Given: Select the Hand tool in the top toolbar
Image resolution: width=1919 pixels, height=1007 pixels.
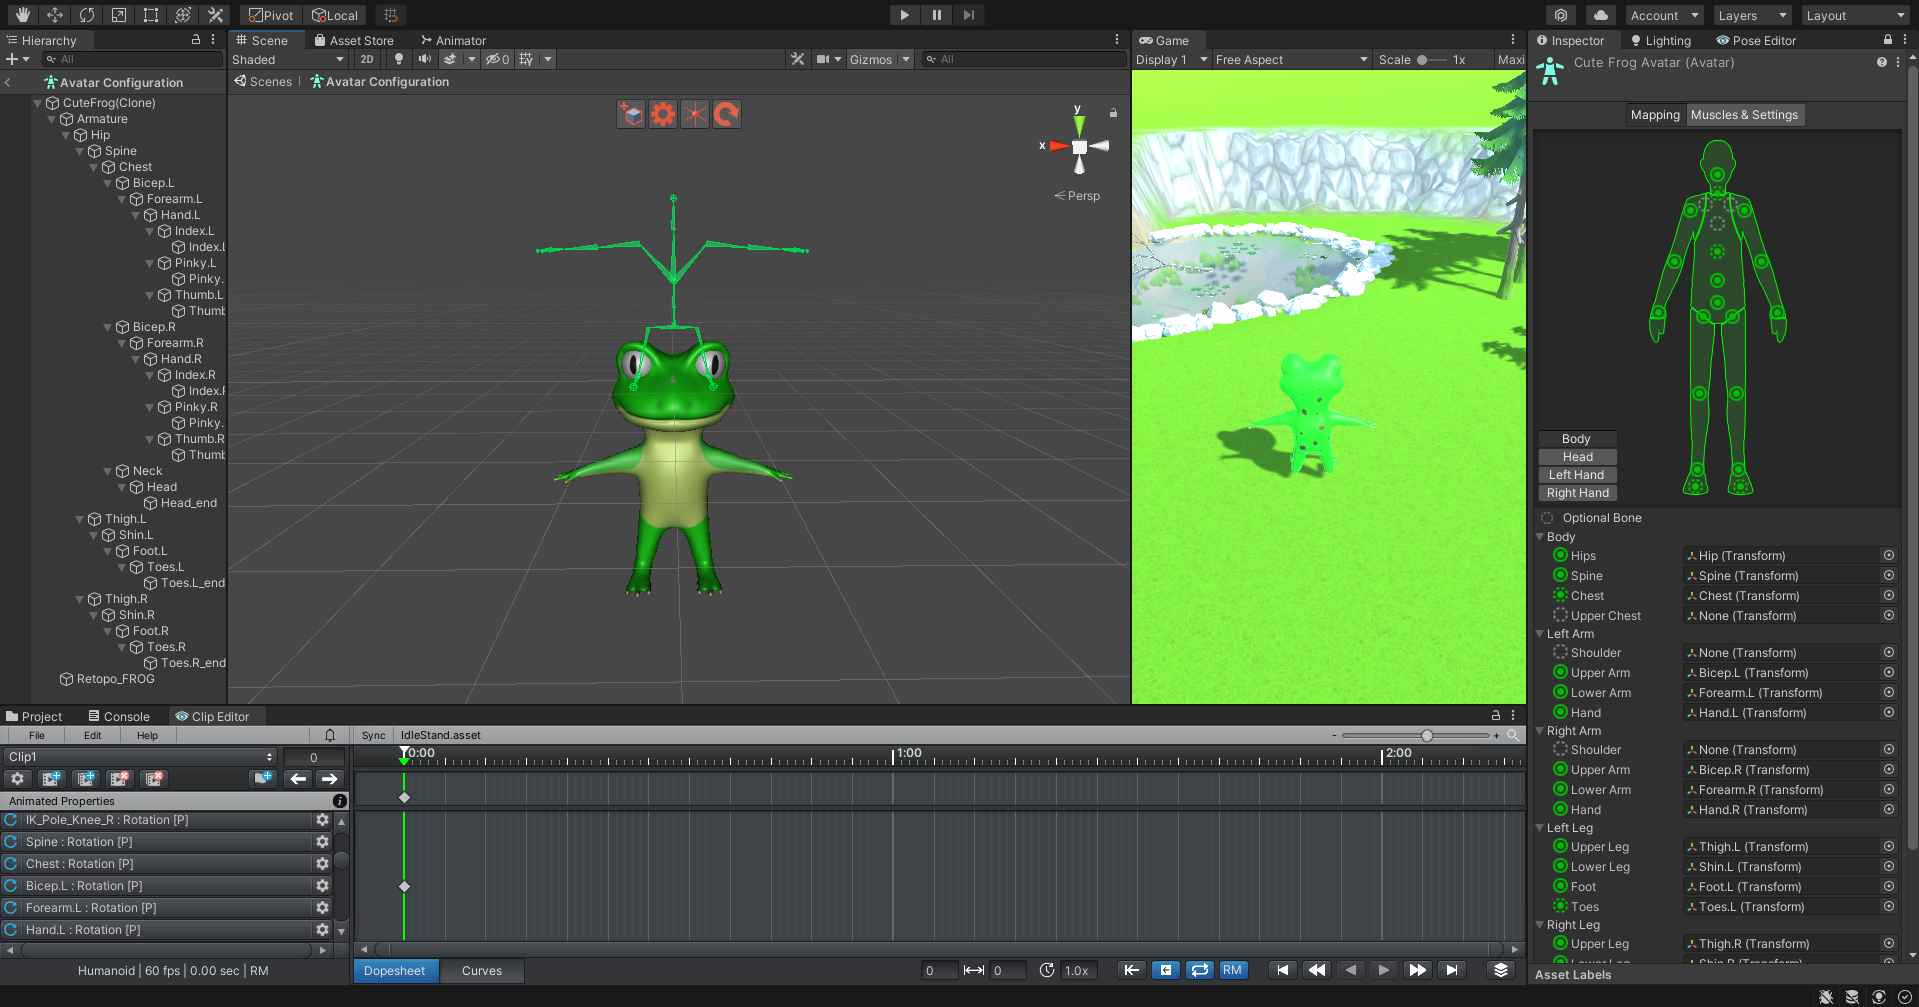Looking at the screenshot, I should click(x=23, y=15).
